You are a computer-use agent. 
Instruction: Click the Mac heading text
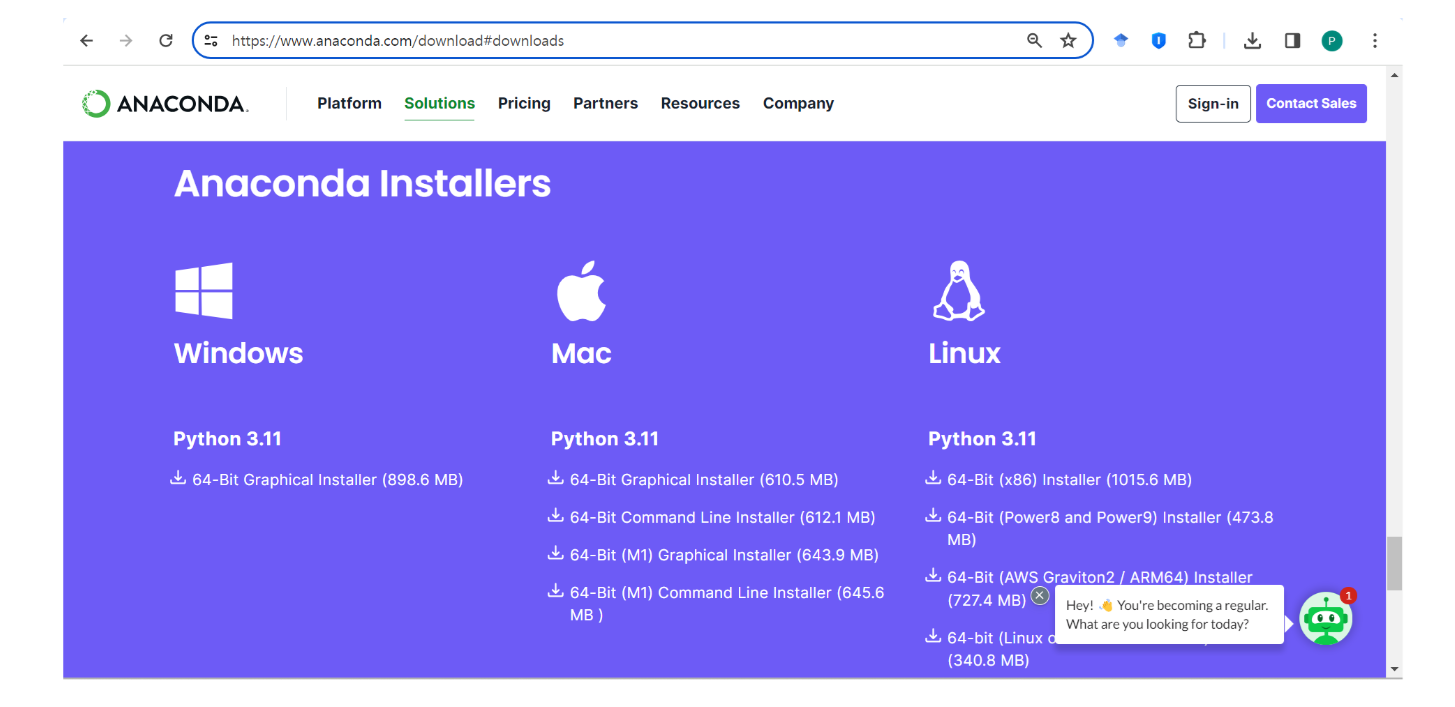coord(581,353)
